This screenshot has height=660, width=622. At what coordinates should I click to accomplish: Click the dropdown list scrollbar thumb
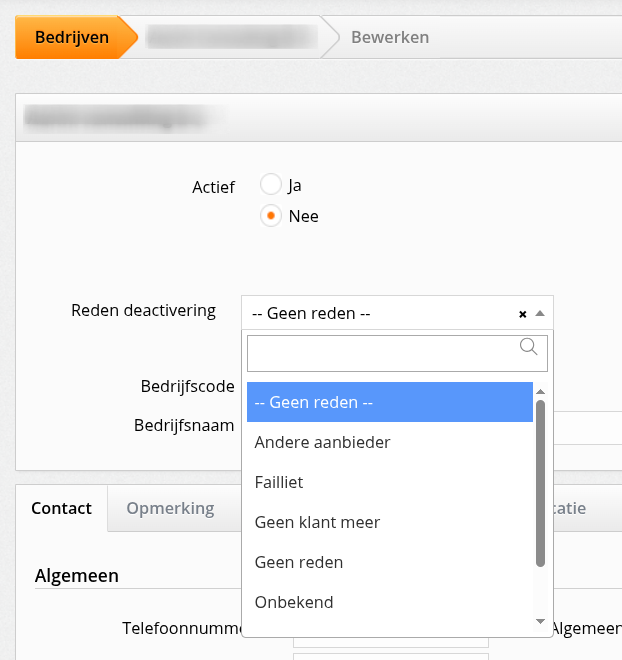[540, 483]
